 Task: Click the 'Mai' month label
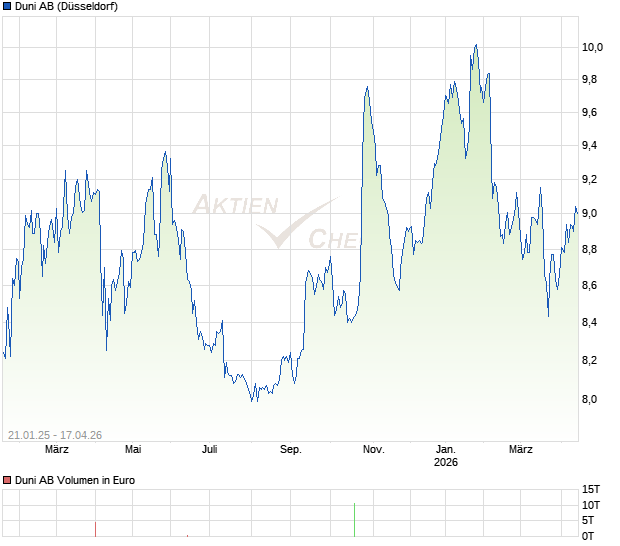click(133, 449)
